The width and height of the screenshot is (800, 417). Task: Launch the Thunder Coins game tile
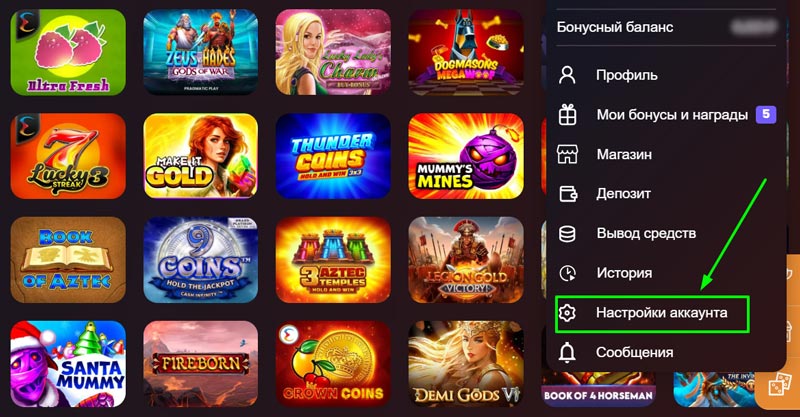click(x=333, y=156)
